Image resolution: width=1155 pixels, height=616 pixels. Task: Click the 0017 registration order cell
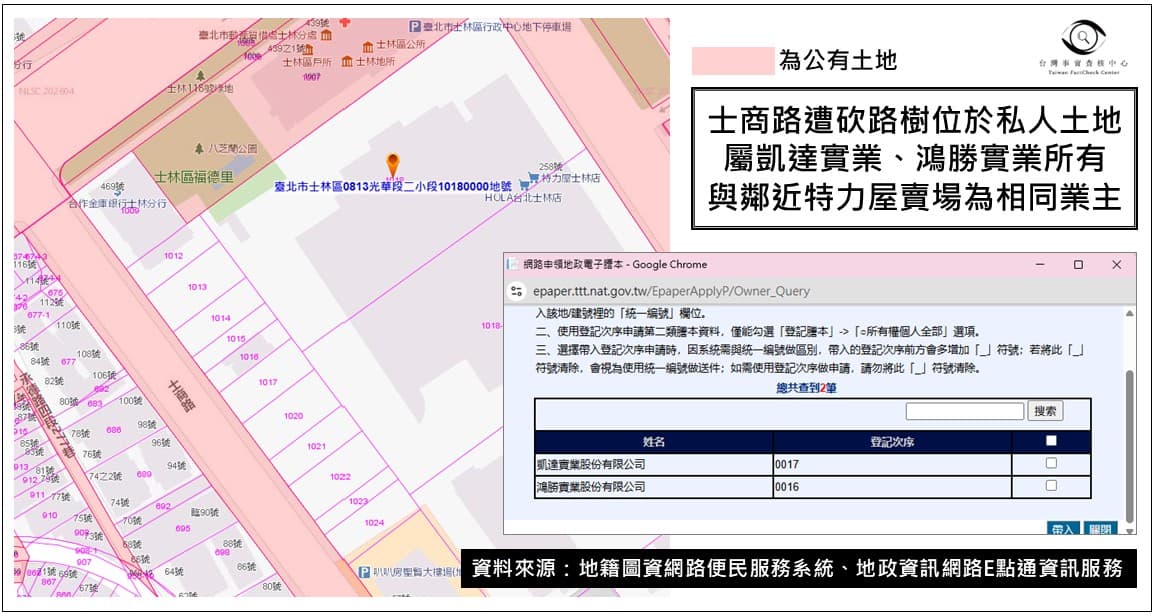click(893, 464)
